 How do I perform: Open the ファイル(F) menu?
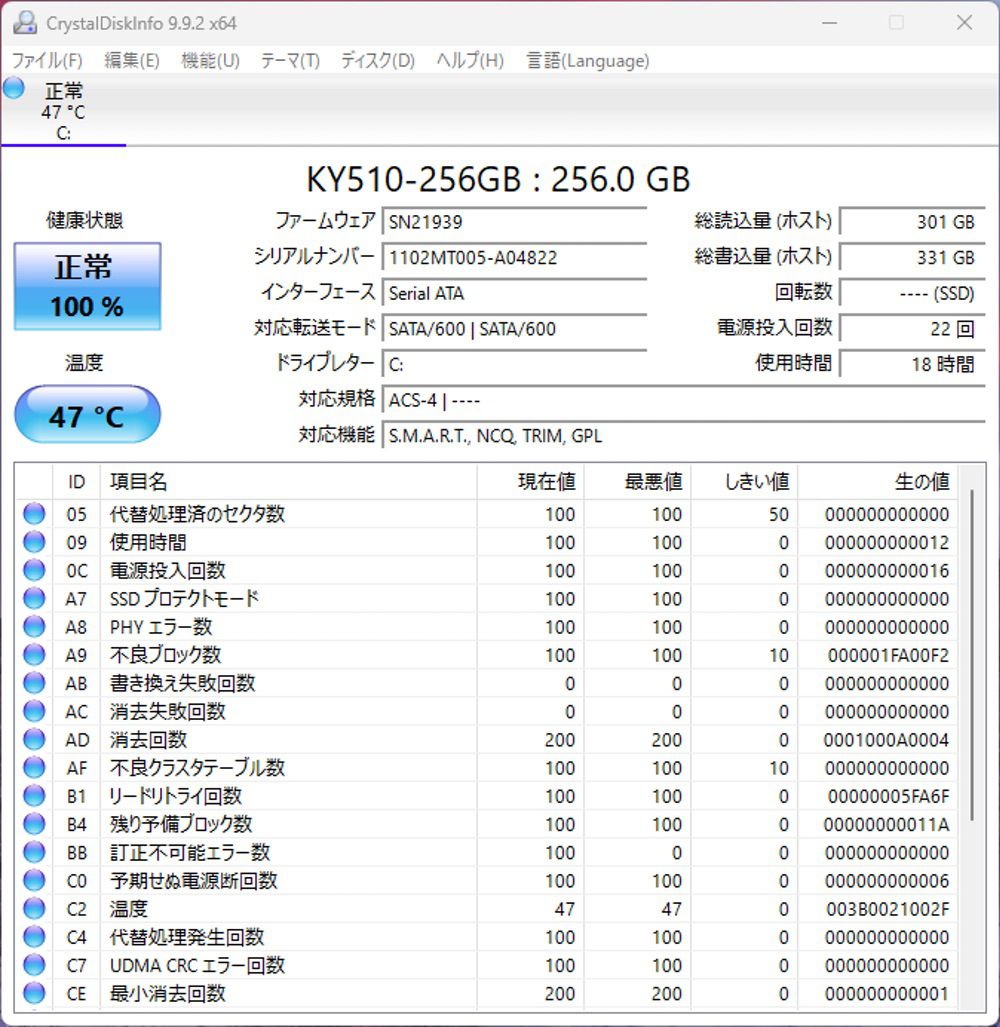(47, 61)
